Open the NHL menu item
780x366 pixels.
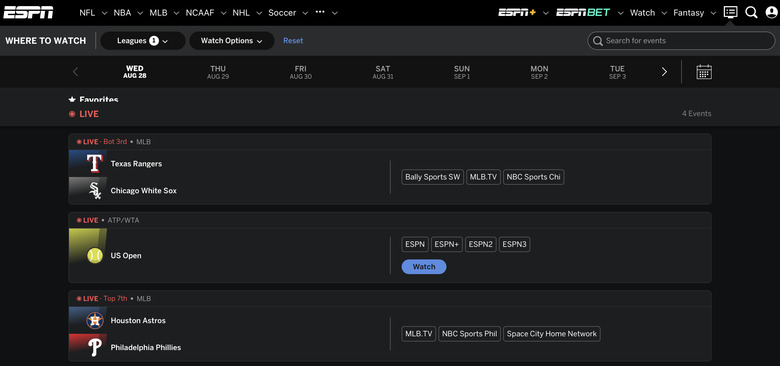tap(241, 12)
